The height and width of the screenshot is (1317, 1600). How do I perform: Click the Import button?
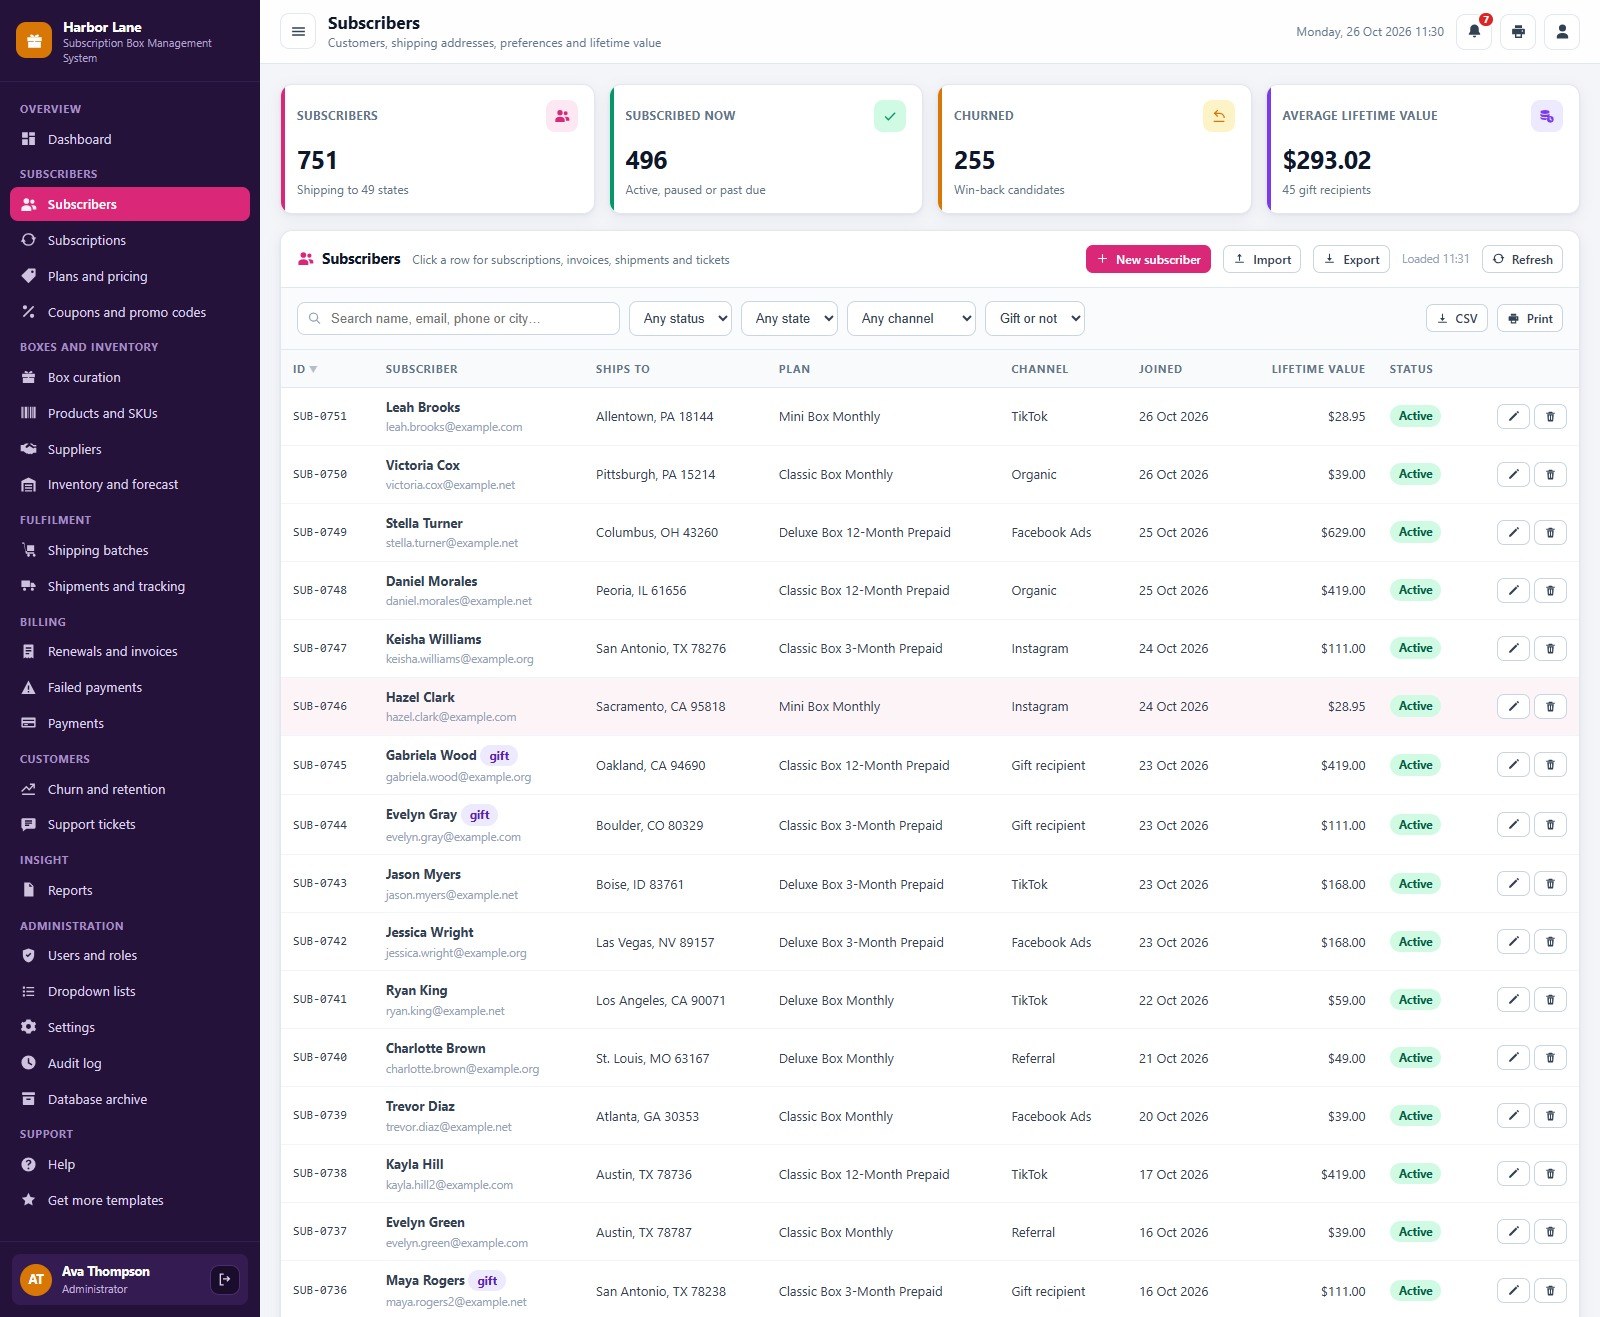(x=1262, y=259)
